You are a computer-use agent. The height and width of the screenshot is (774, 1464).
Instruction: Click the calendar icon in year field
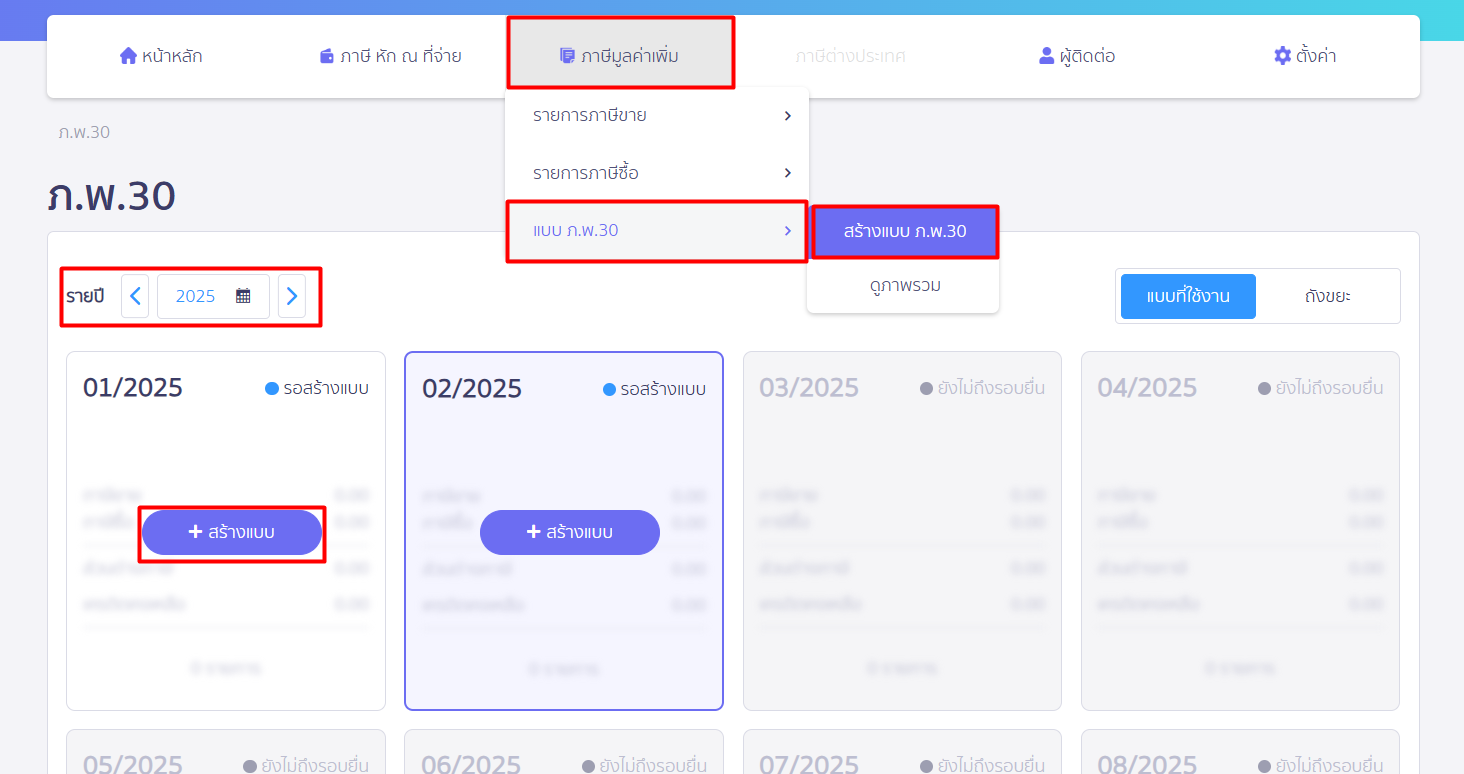[x=243, y=296]
